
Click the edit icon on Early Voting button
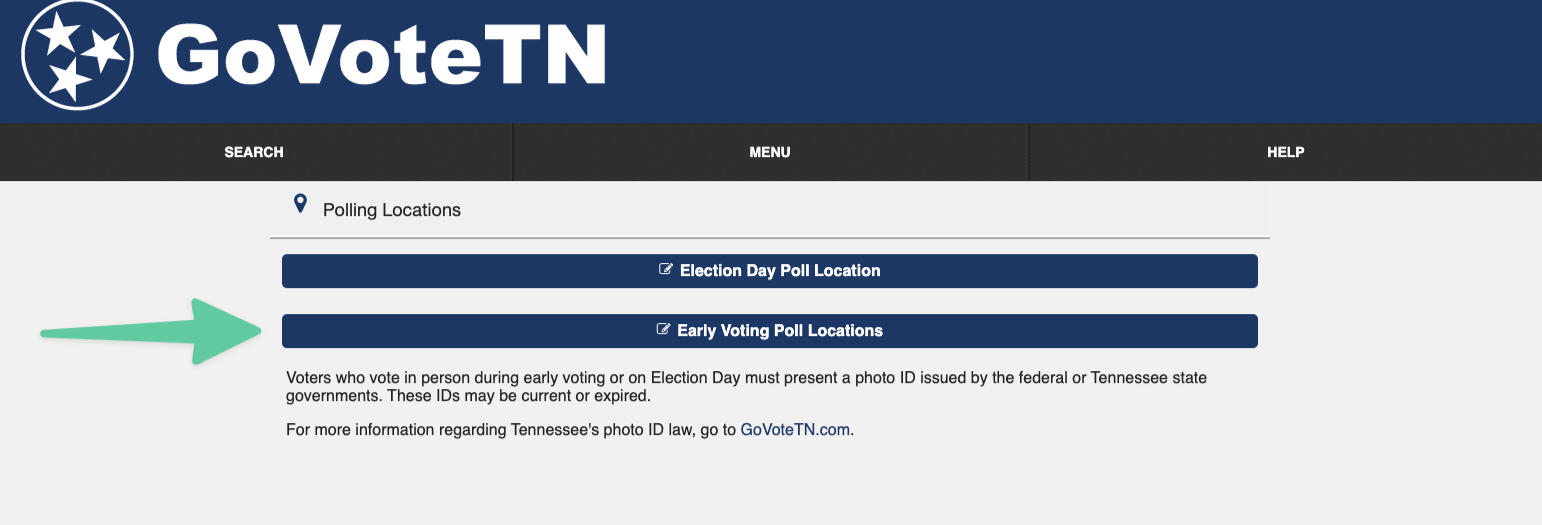[x=663, y=330]
